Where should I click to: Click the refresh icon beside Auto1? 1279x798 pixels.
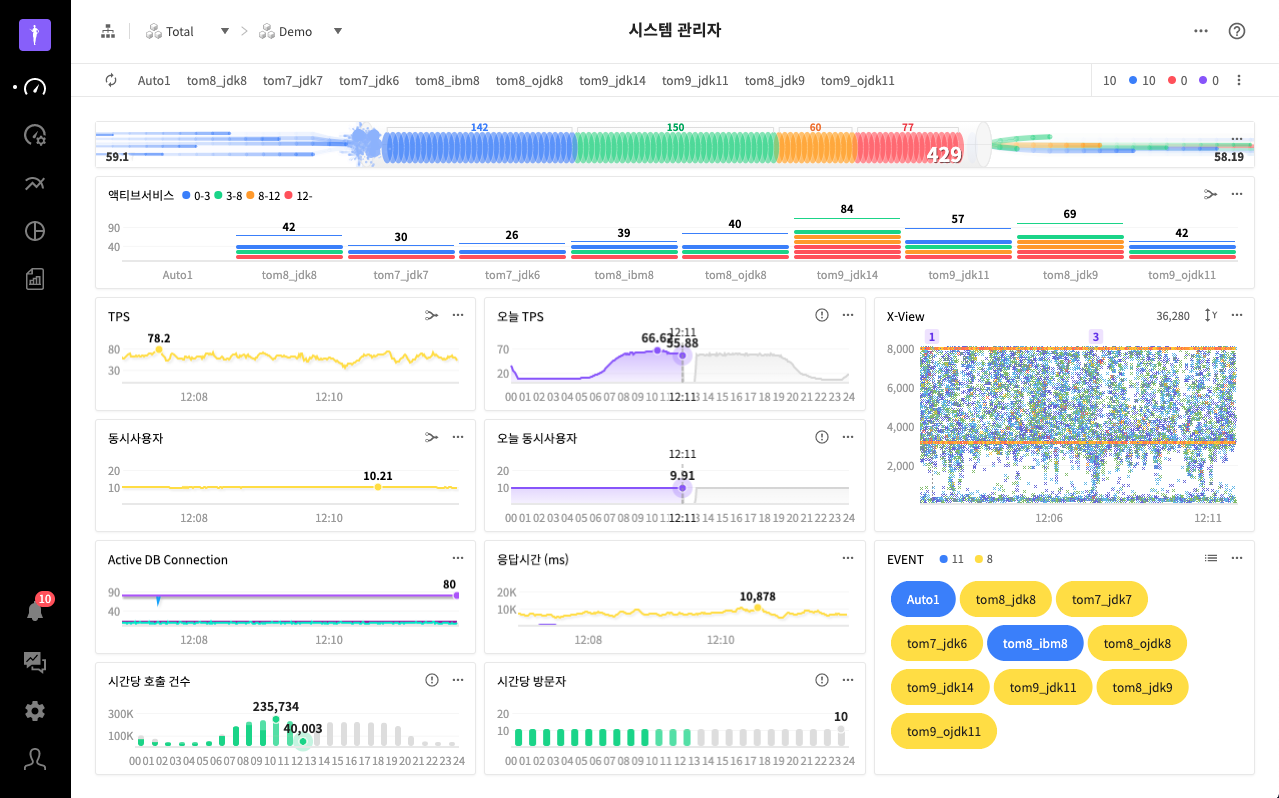111,80
